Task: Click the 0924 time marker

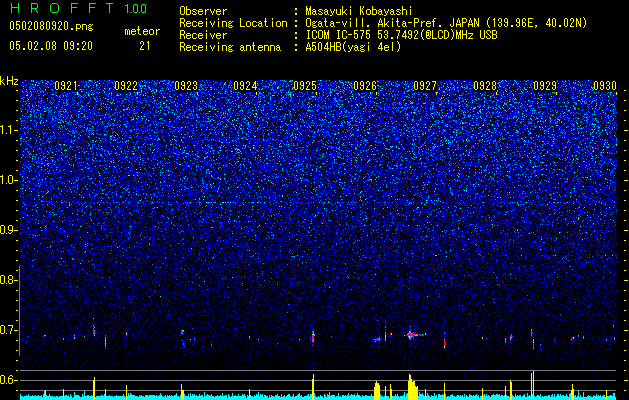Action: click(x=246, y=86)
